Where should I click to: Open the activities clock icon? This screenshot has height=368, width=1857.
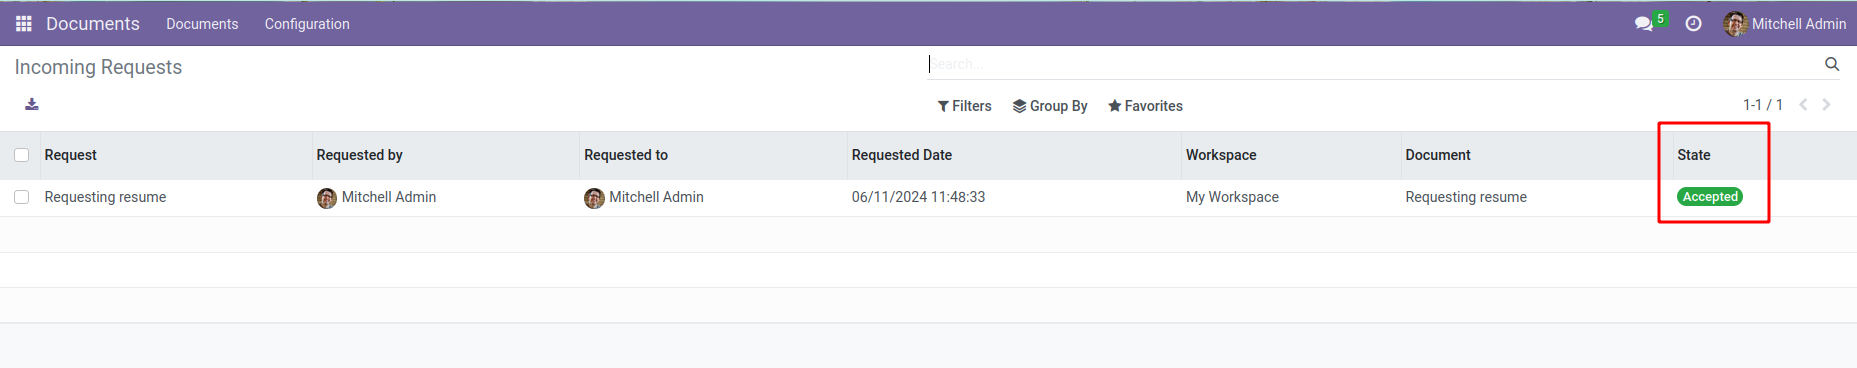(1693, 23)
